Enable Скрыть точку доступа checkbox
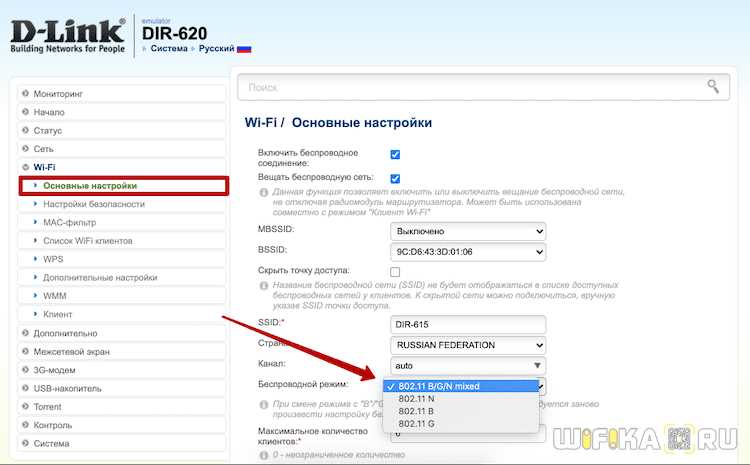The image size is (750, 465). pyautogui.click(x=395, y=272)
